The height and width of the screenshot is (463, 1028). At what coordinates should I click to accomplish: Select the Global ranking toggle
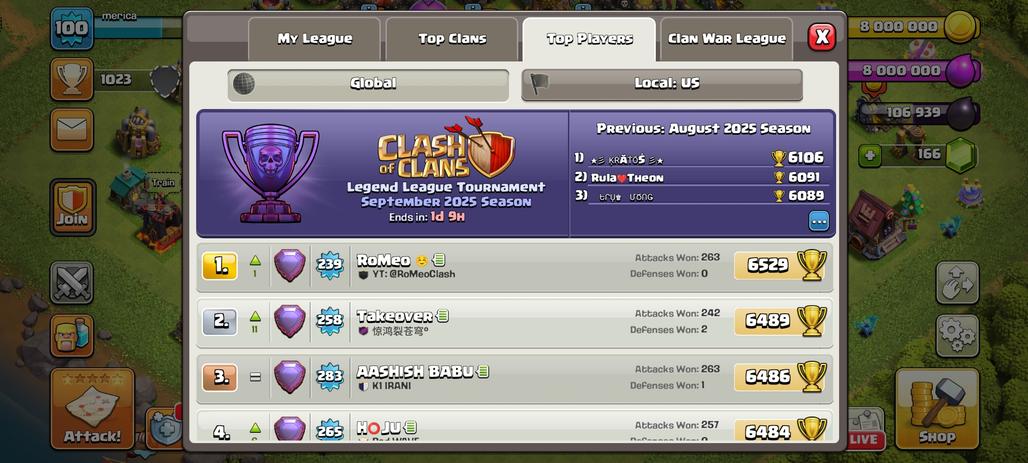pos(368,85)
